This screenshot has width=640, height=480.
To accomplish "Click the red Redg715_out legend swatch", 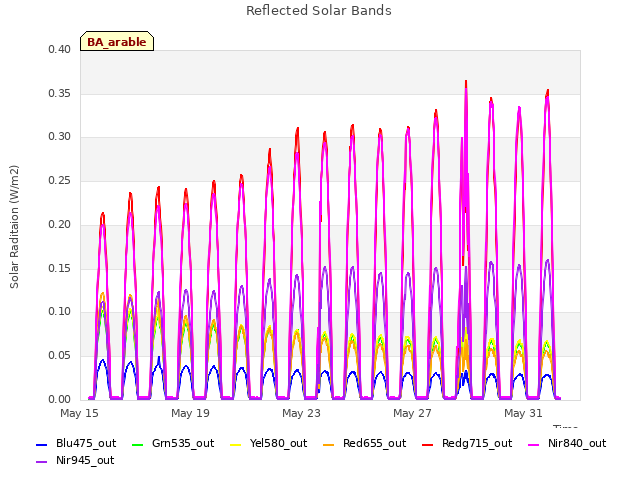I will pyautogui.click(x=427, y=444).
